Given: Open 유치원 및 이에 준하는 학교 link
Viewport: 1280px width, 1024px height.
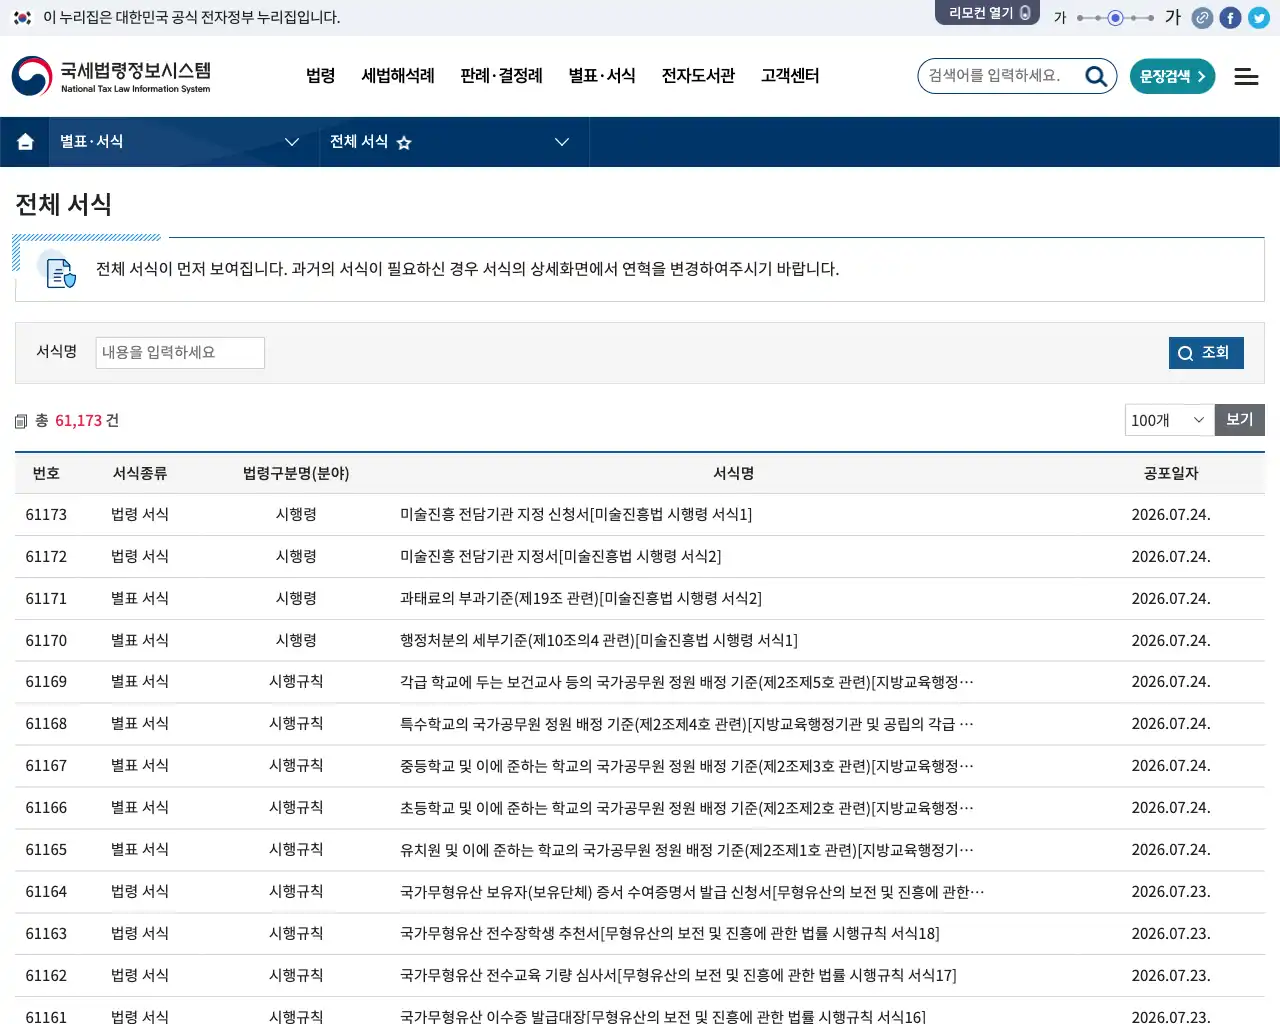Looking at the screenshot, I should click(687, 850).
